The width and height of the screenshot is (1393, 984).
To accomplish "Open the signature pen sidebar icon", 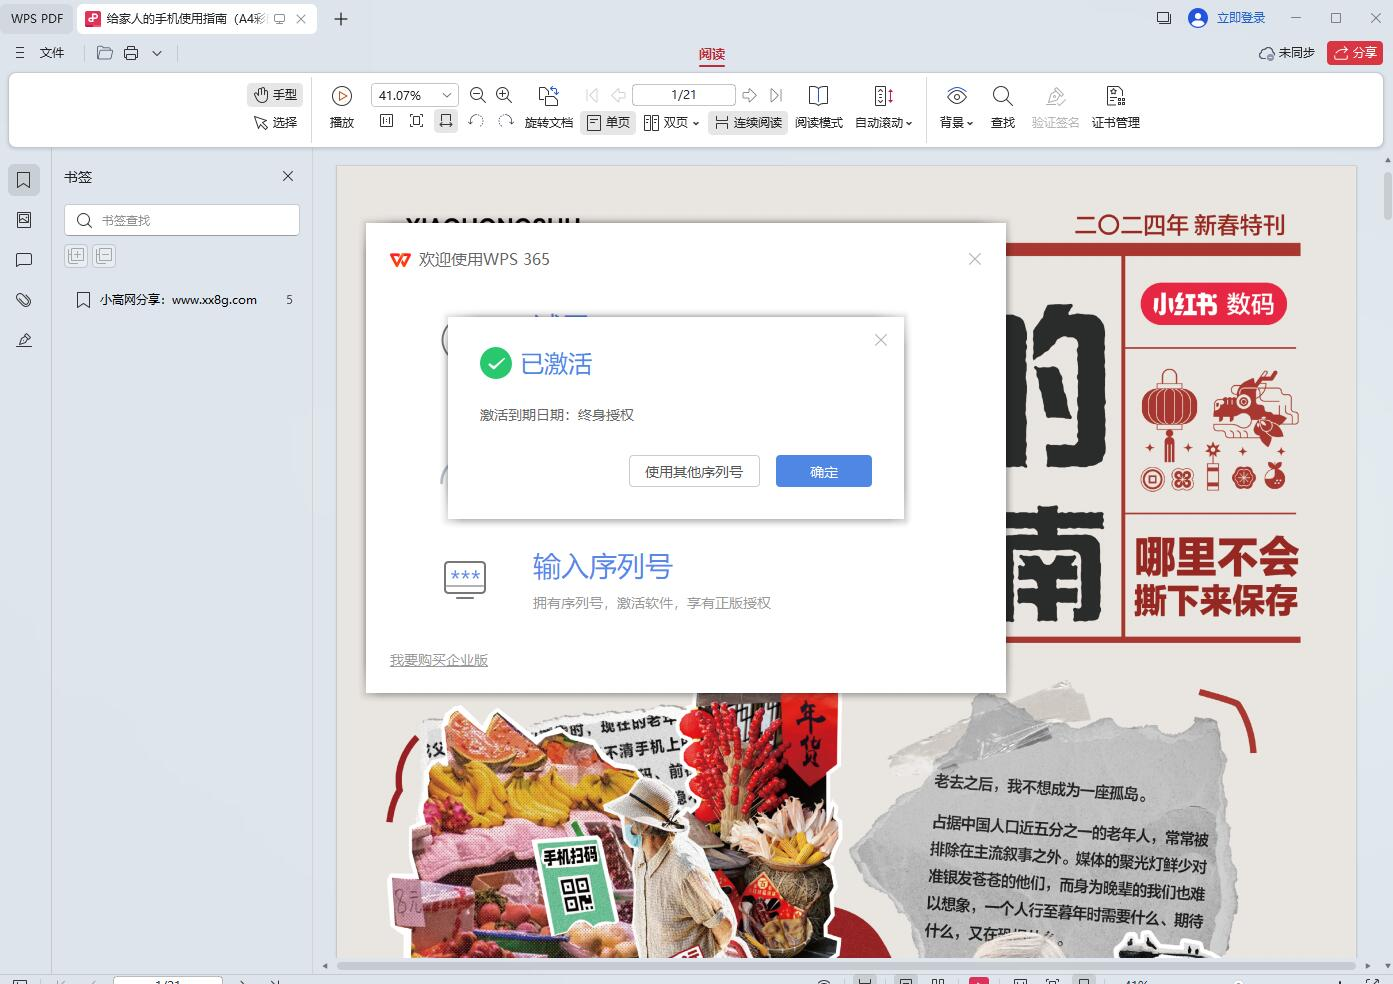I will coord(24,340).
